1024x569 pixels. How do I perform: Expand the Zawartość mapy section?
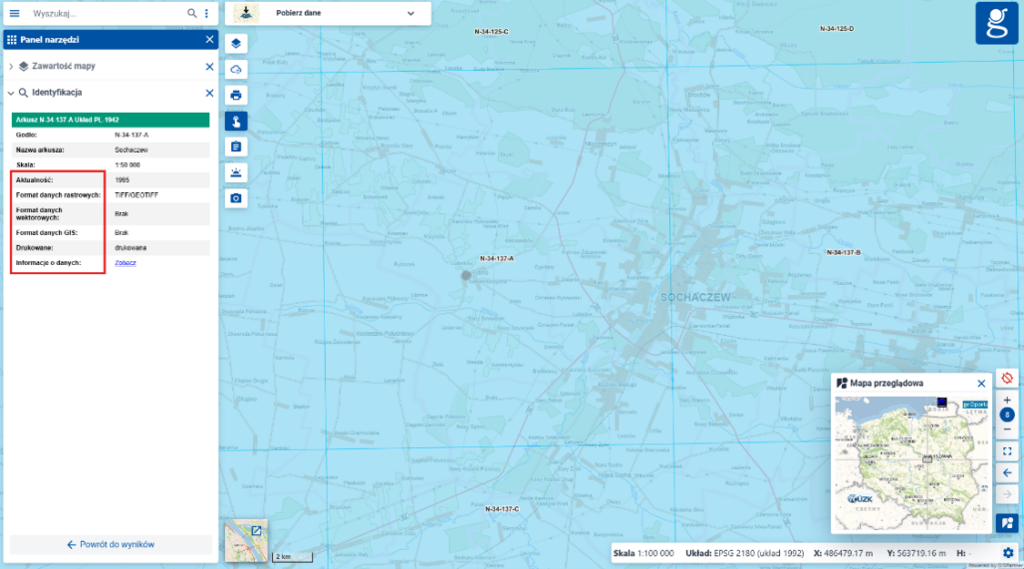click(x=10, y=67)
